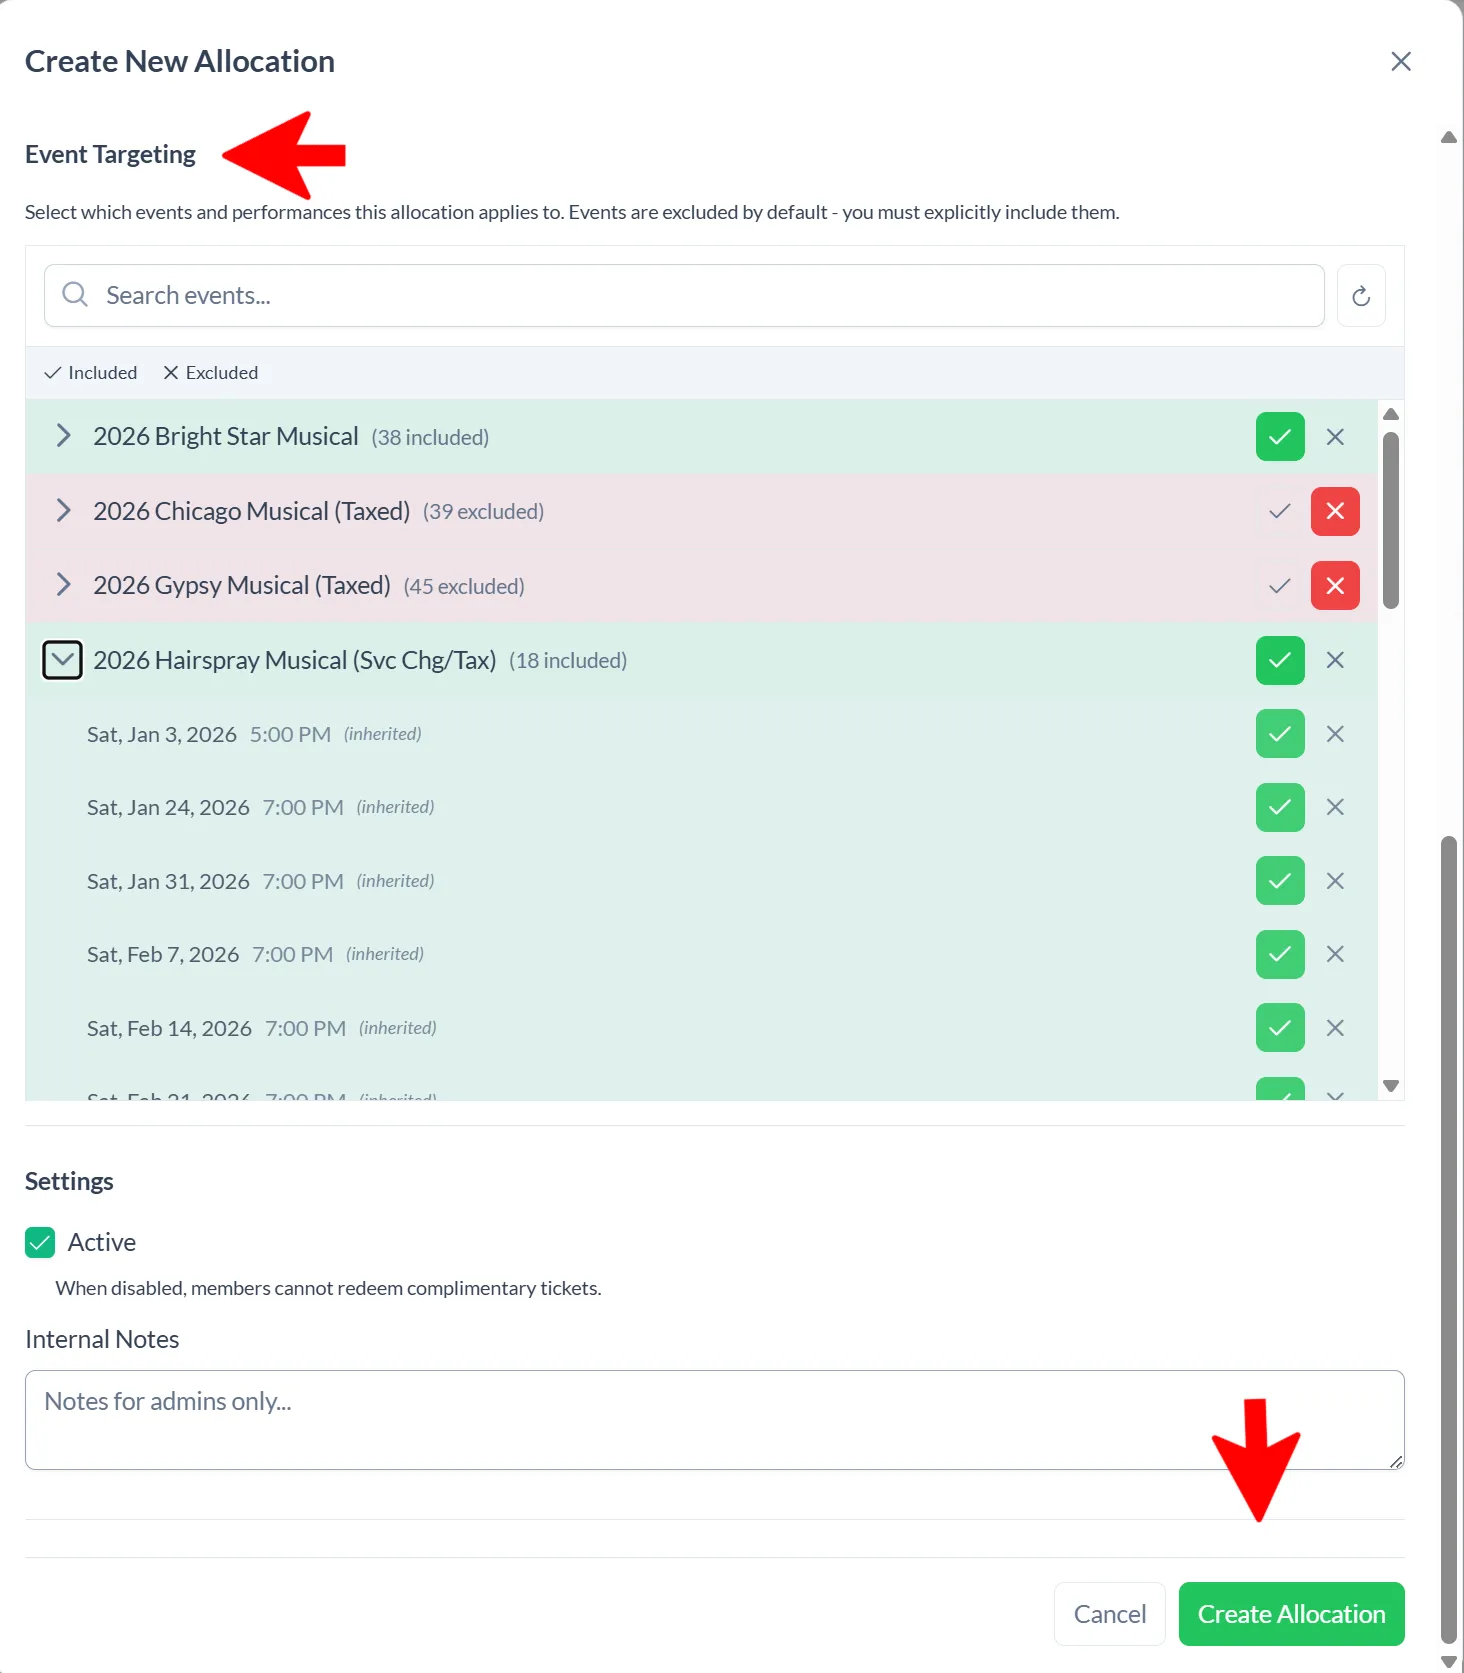Image resolution: width=1464 pixels, height=1673 pixels.
Task: Exclude 2026 Chicago Musical (Taxed) event
Action: pyautogui.click(x=1335, y=511)
